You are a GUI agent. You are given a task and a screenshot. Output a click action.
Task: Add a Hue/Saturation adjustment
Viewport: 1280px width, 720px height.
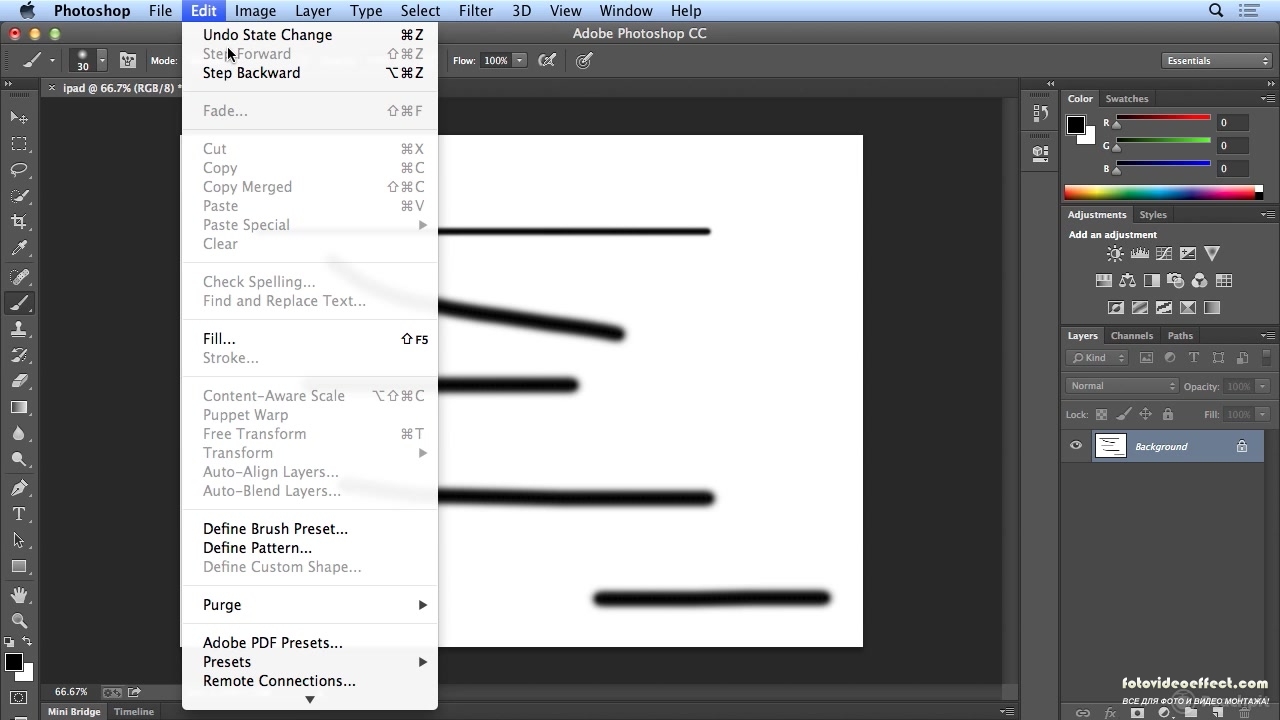[x=1103, y=281]
